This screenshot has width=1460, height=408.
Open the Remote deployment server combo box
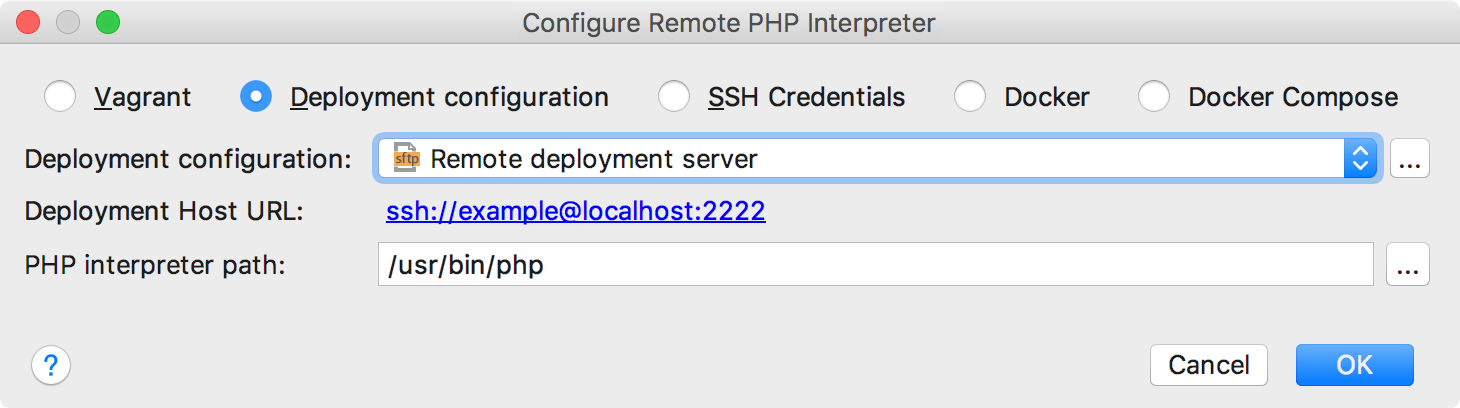click(x=877, y=159)
